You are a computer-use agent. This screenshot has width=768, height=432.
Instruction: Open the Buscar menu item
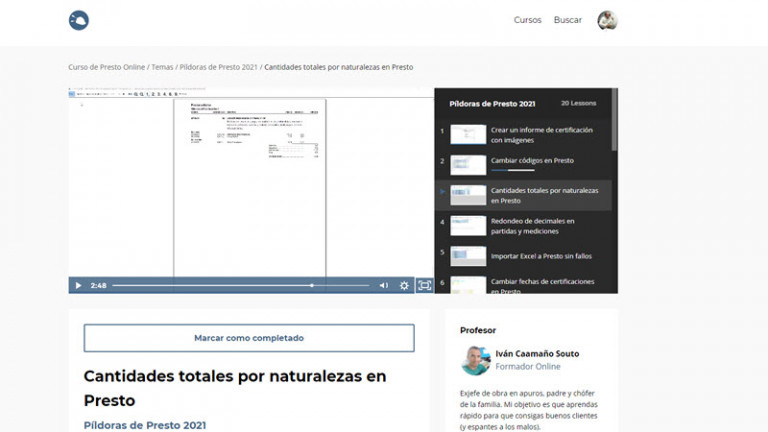pos(567,20)
